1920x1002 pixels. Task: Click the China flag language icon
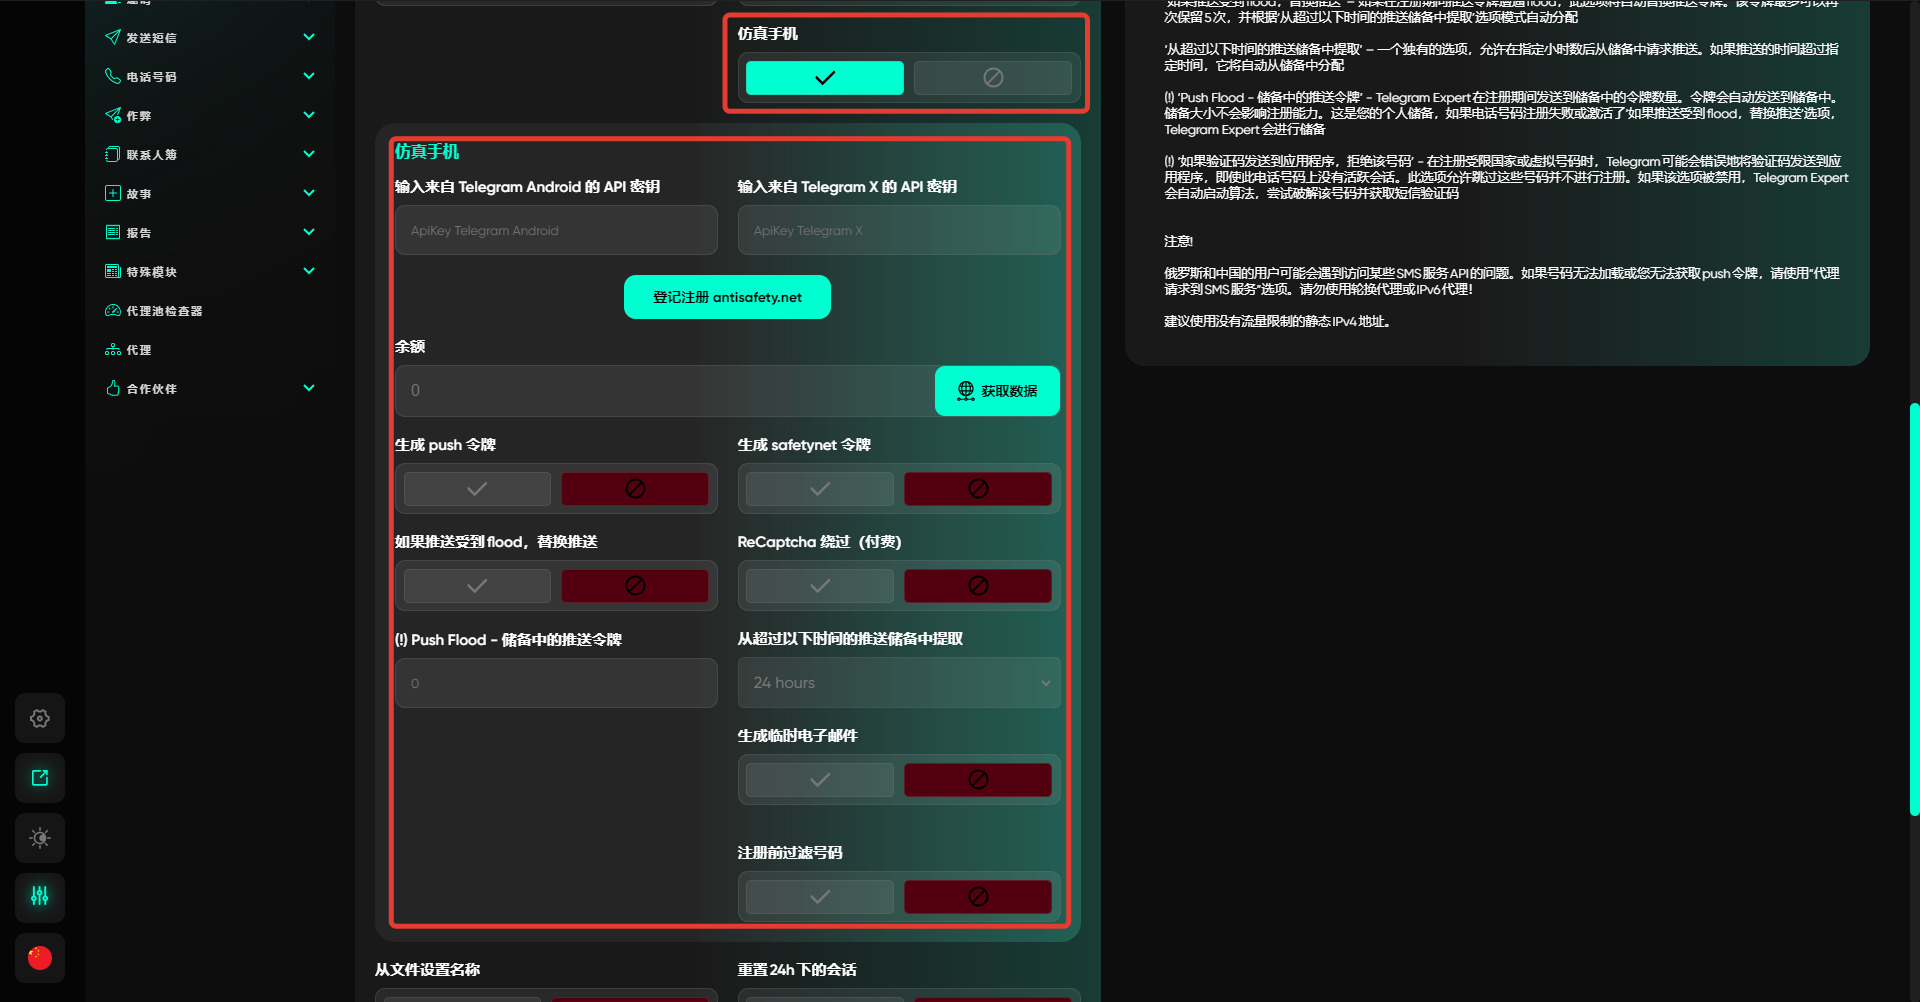tap(40, 958)
